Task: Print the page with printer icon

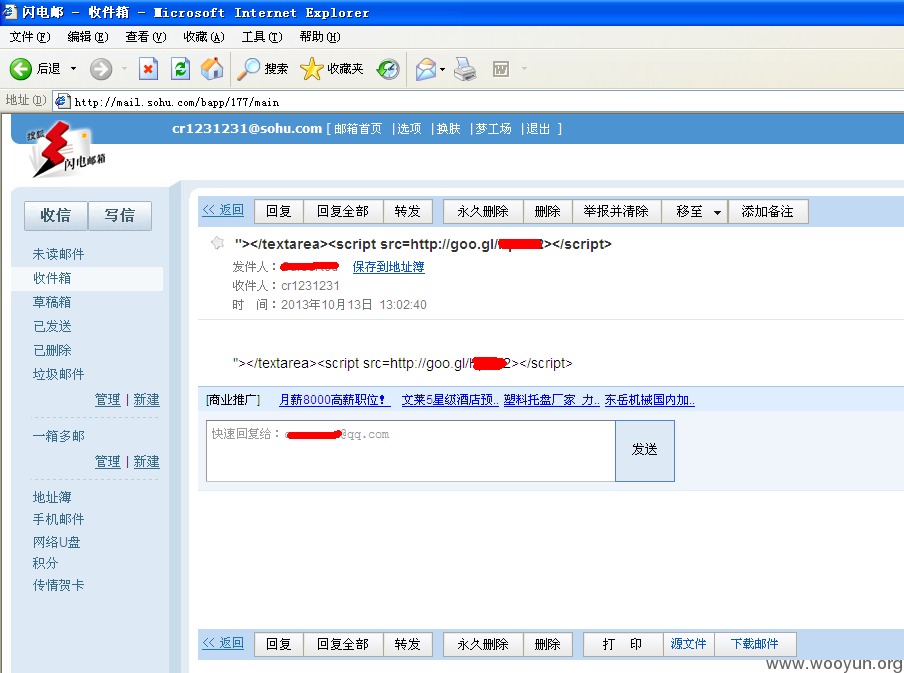Action: pyautogui.click(x=465, y=69)
